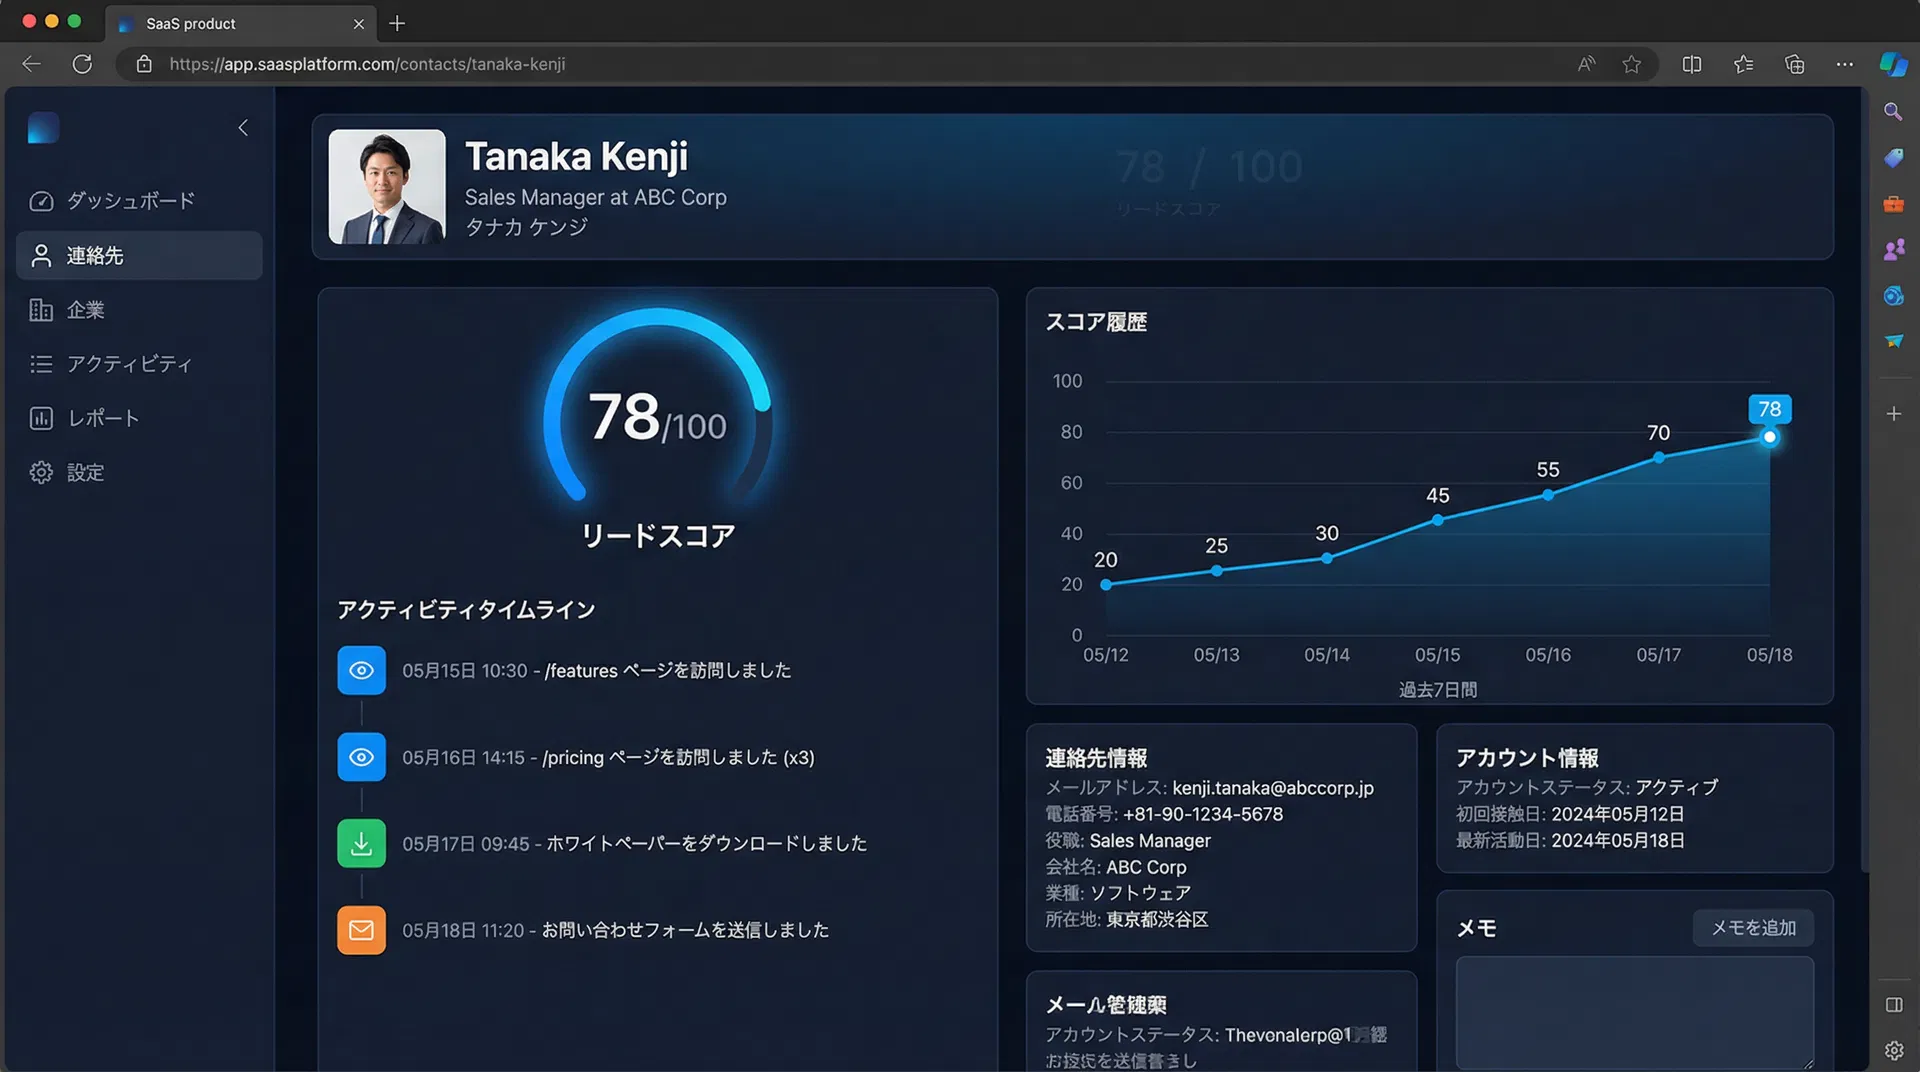Image resolution: width=1920 pixels, height=1072 pixels.
Task: Collapse the left sidebar with chevron arrow
Action: point(243,128)
